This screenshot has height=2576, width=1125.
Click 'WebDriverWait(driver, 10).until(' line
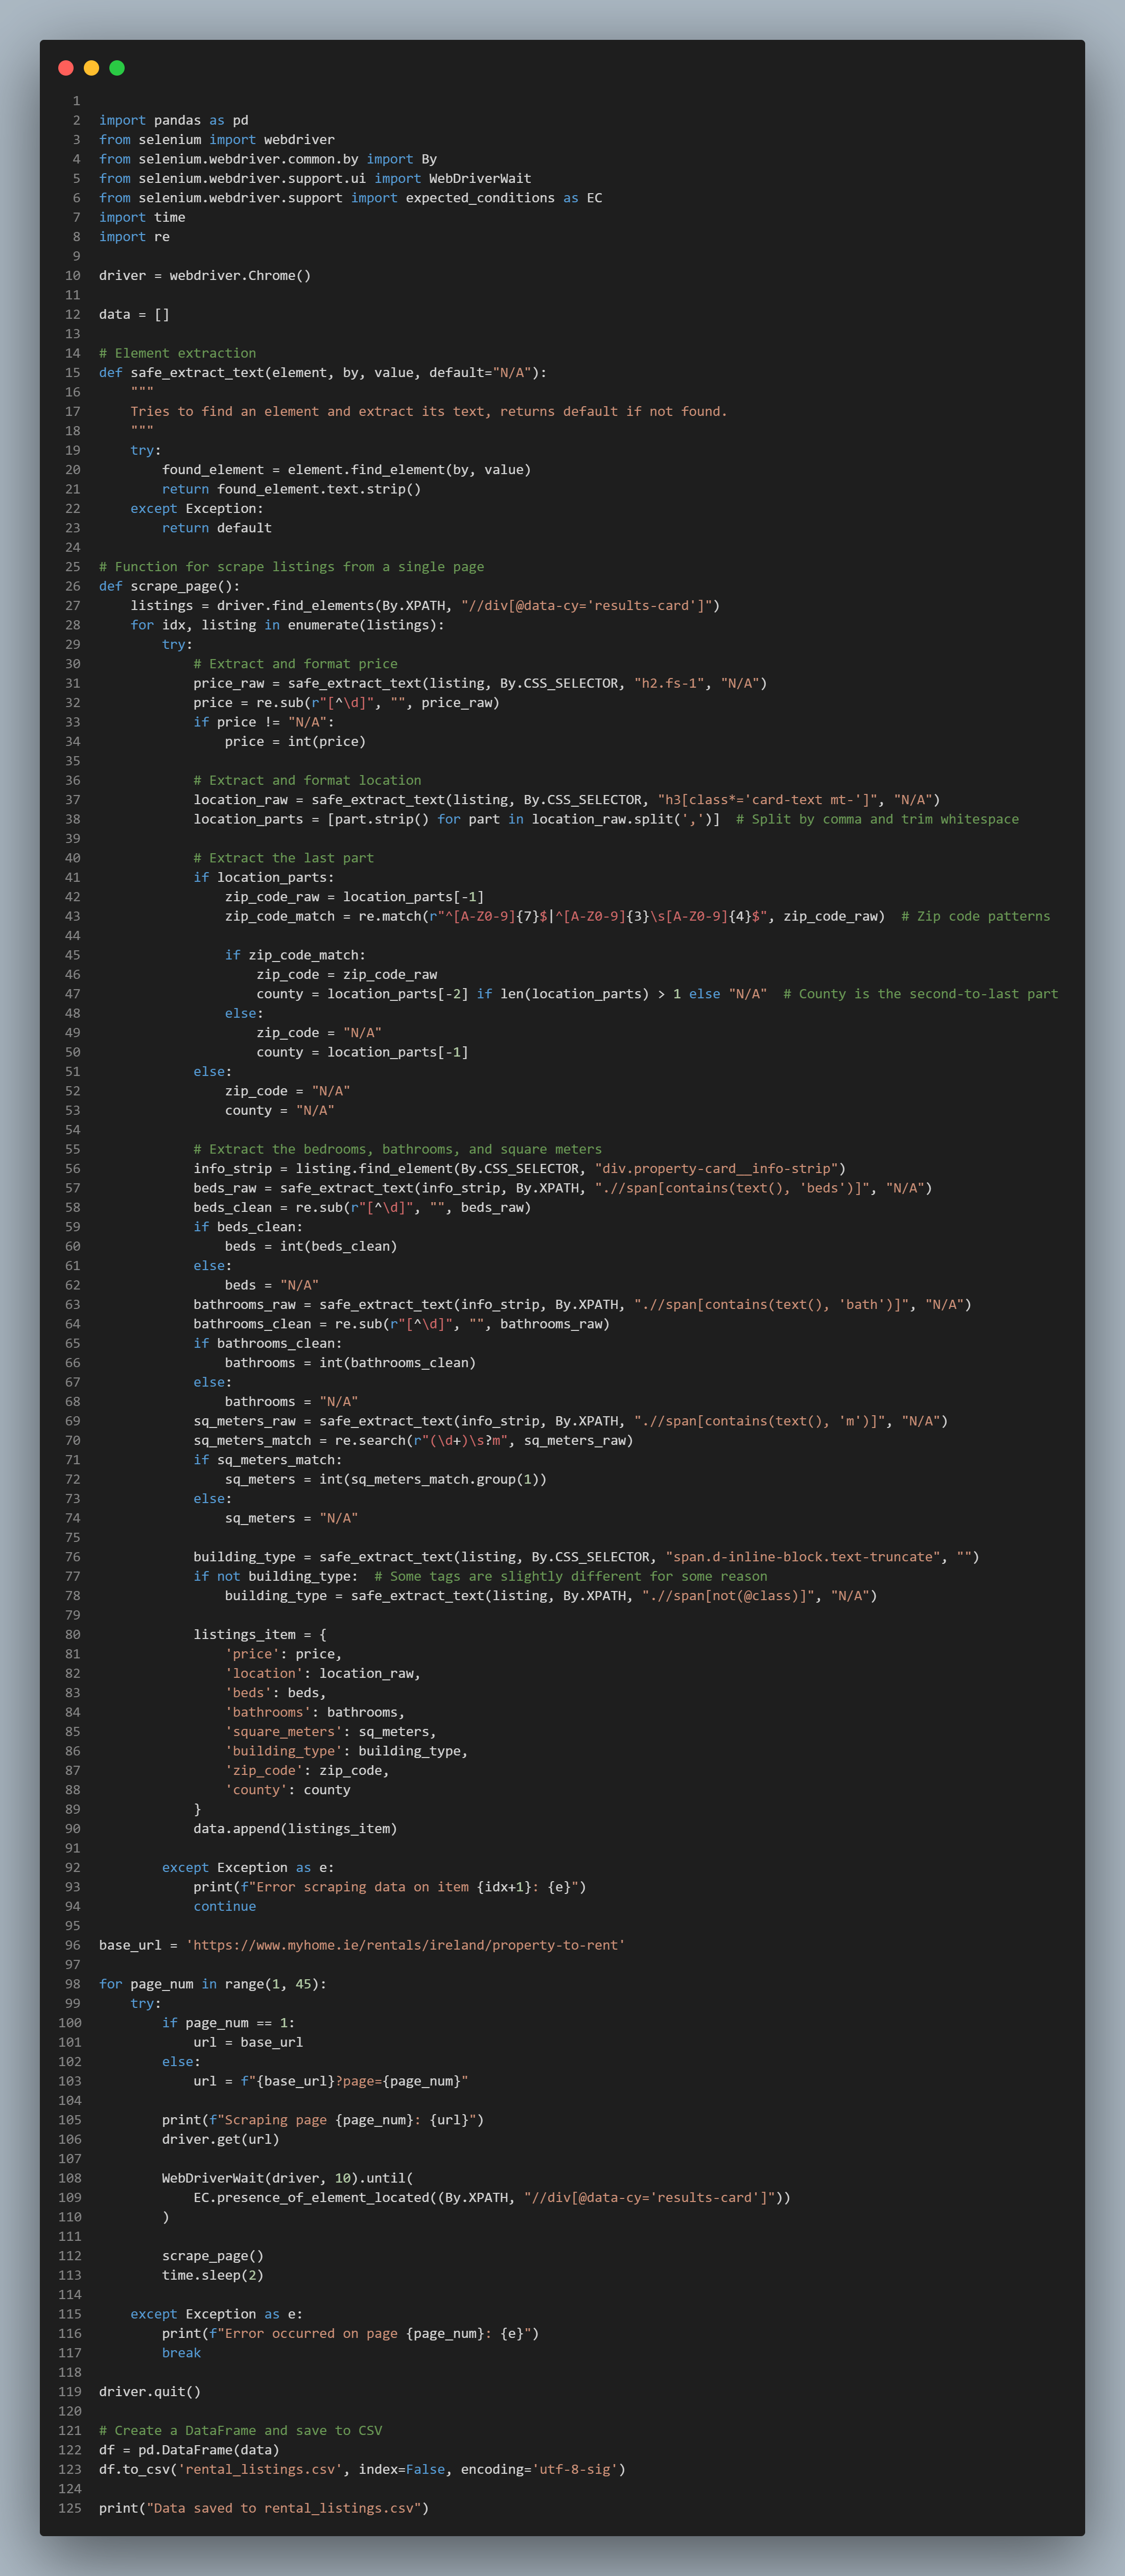(x=287, y=2178)
